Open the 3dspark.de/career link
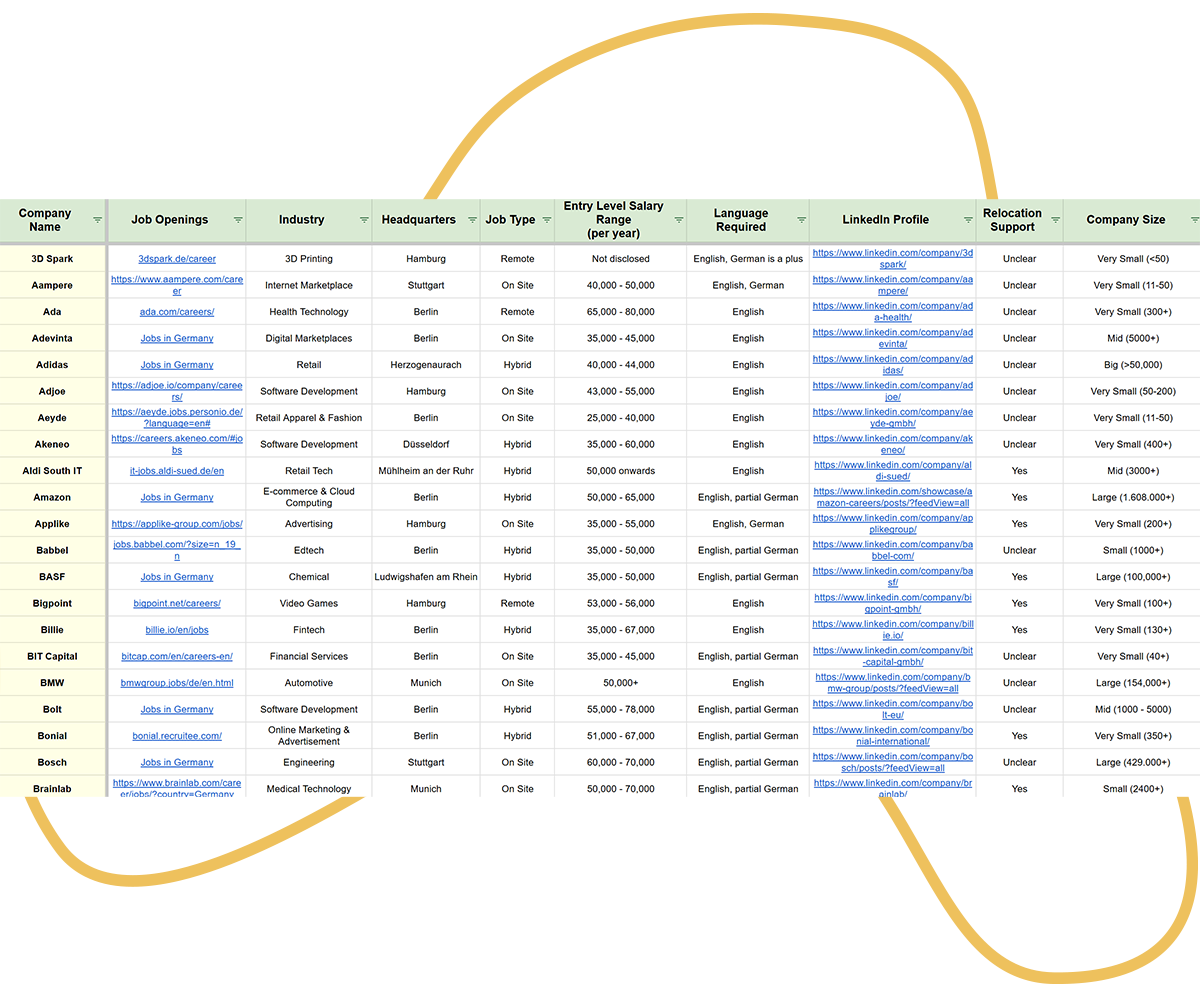This screenshot has width=1200, height=996. pyautogui.click(x=177, y=259)
